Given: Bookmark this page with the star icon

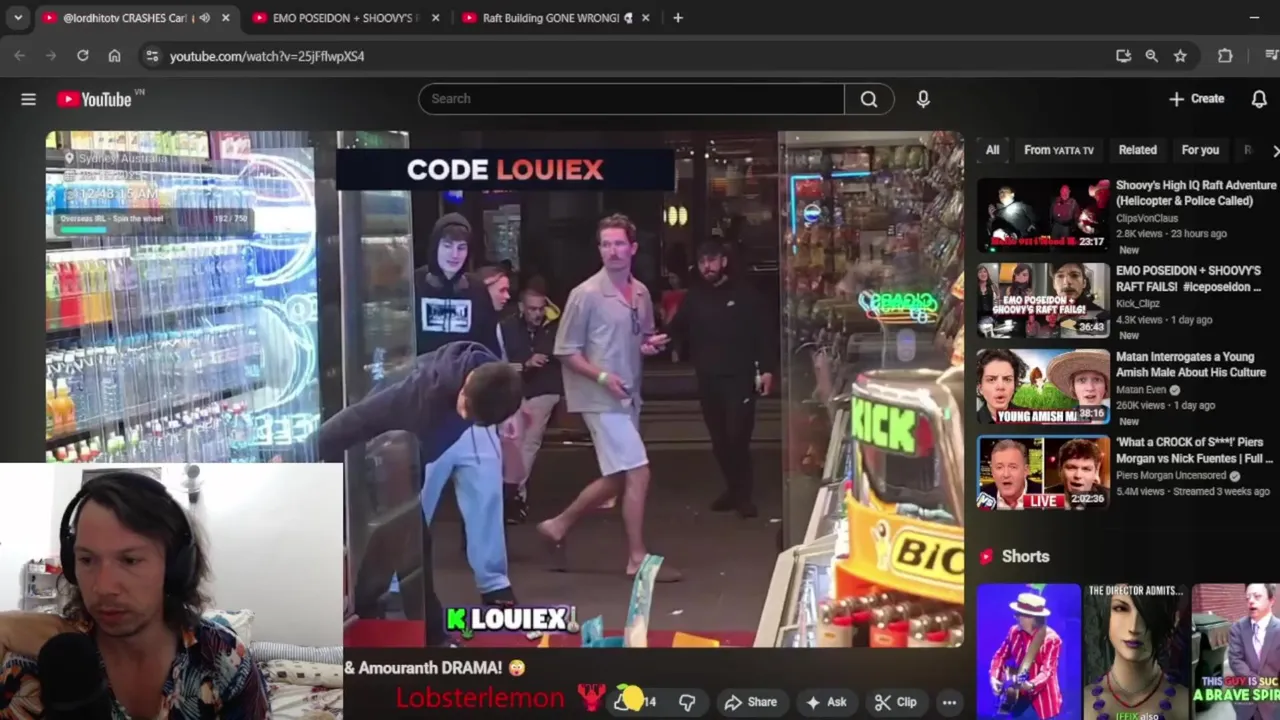Looking at the screenshot, I should click(1180, 56).
